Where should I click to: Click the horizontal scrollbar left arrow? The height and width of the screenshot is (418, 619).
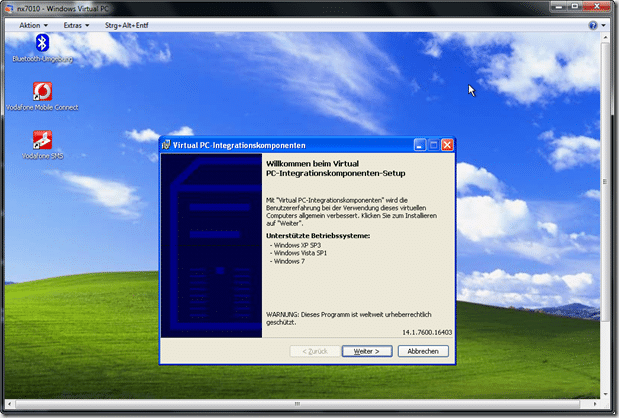pos(9,404)
